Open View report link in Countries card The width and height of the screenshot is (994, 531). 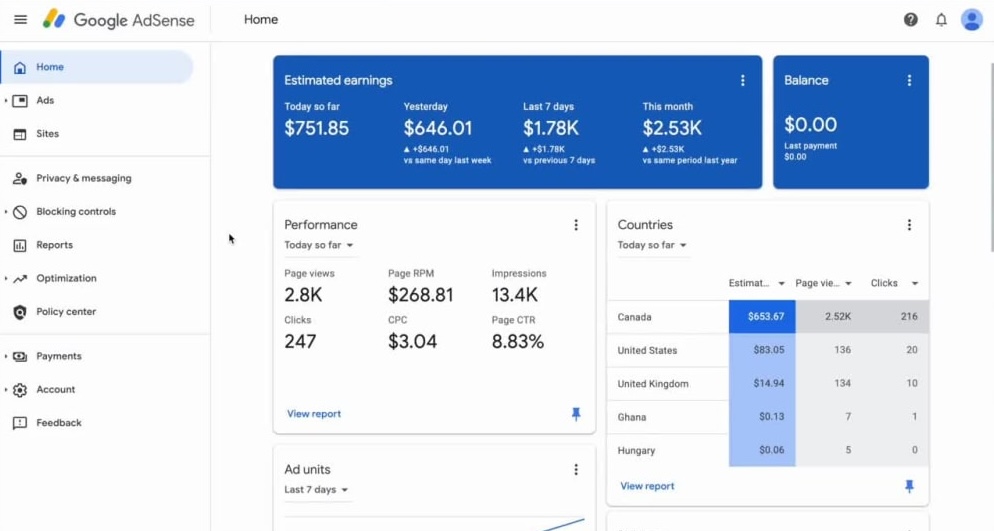(x=647, y=487)
